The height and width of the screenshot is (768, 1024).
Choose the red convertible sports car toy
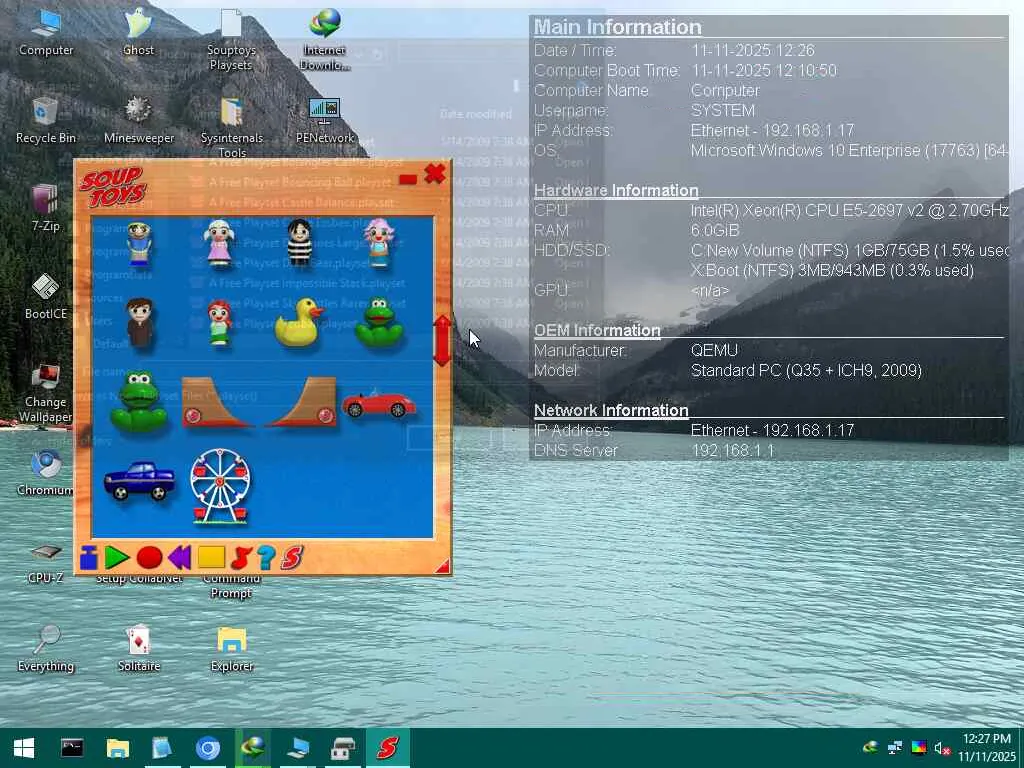pos(379,404)
